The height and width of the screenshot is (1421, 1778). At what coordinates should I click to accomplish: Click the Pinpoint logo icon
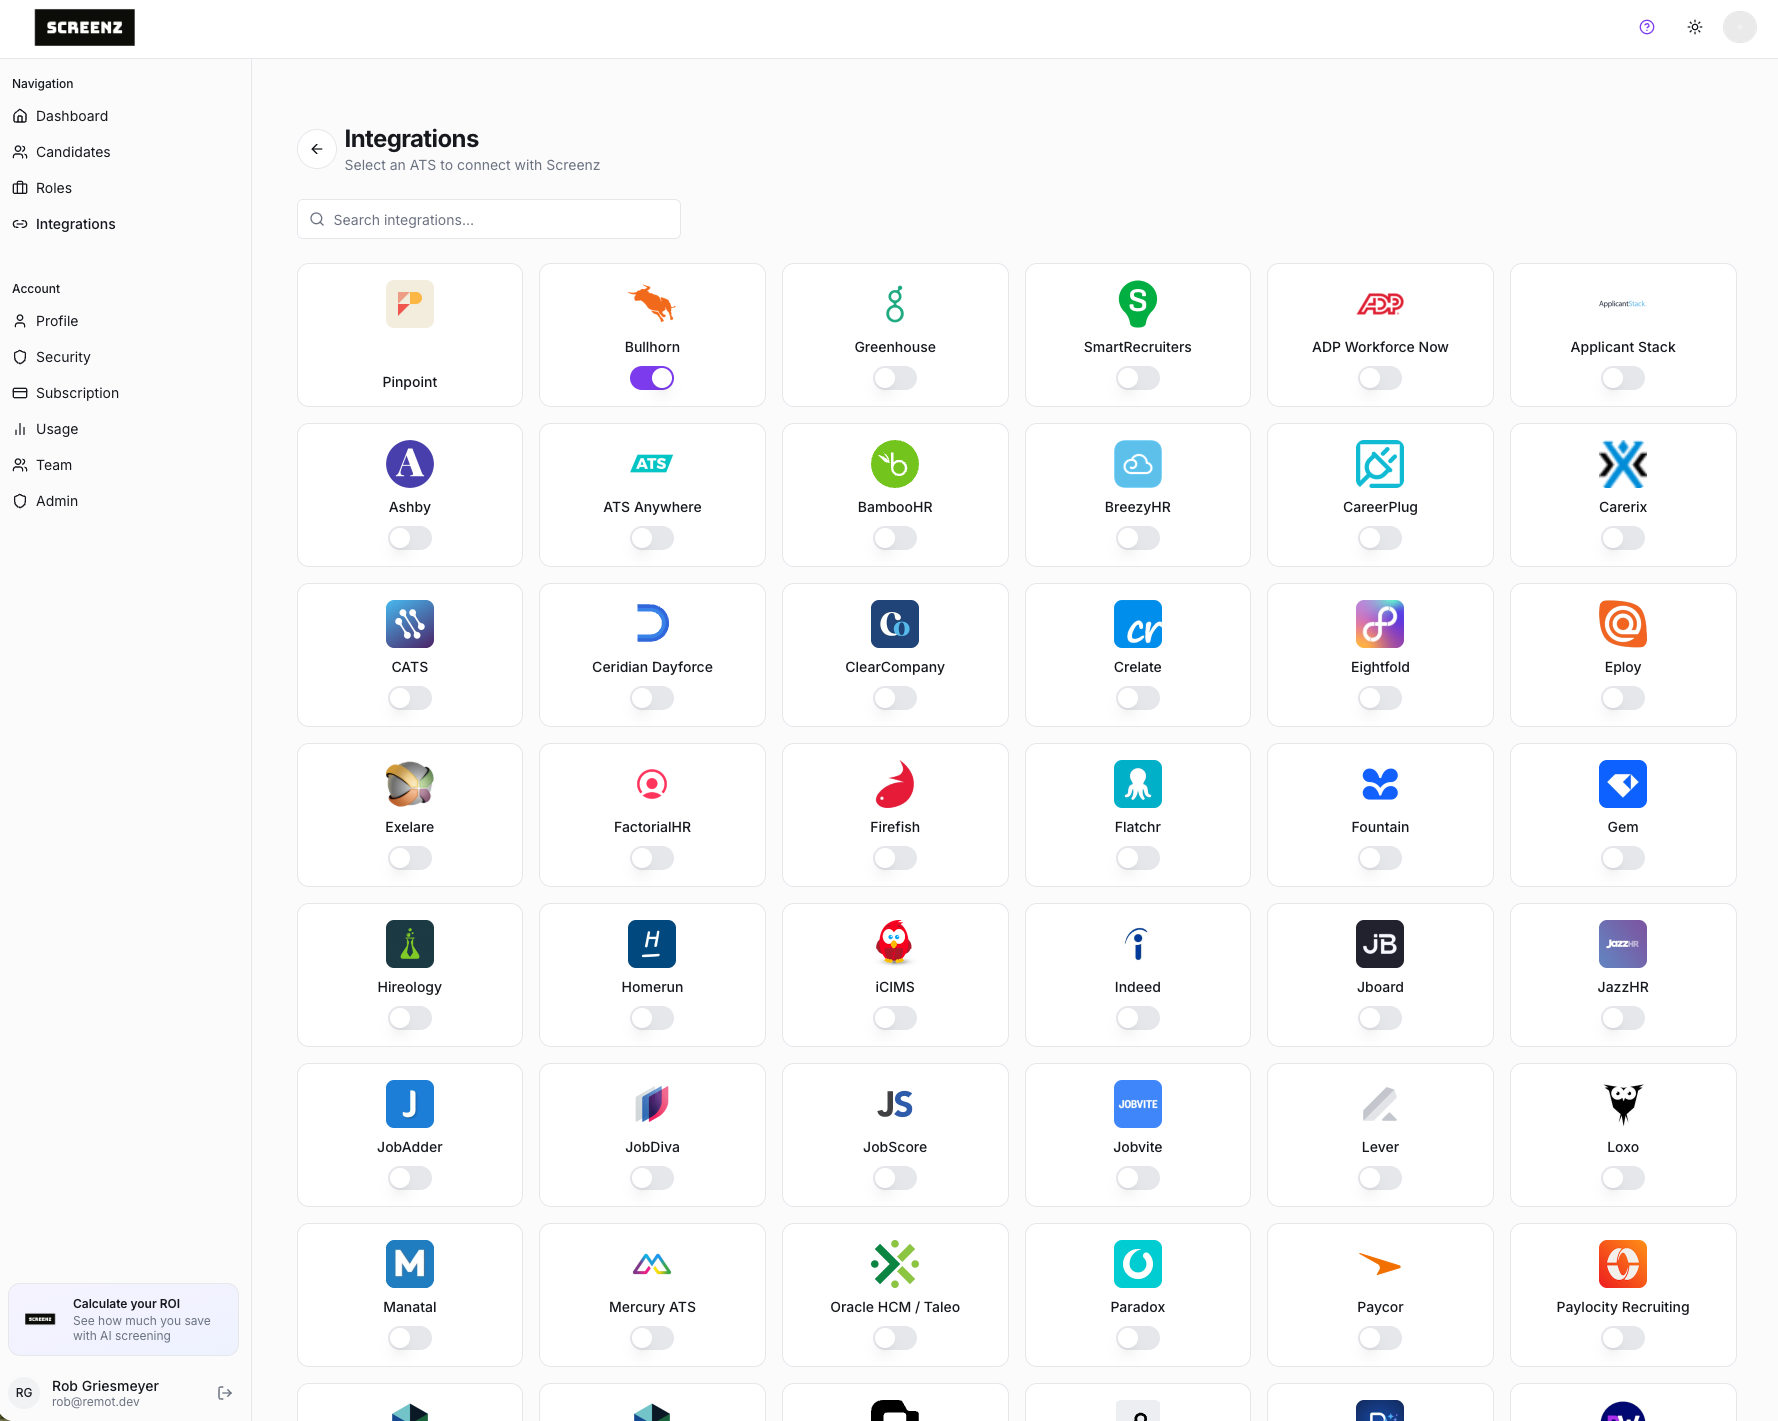pyautogui.click(x=410, y=304)
